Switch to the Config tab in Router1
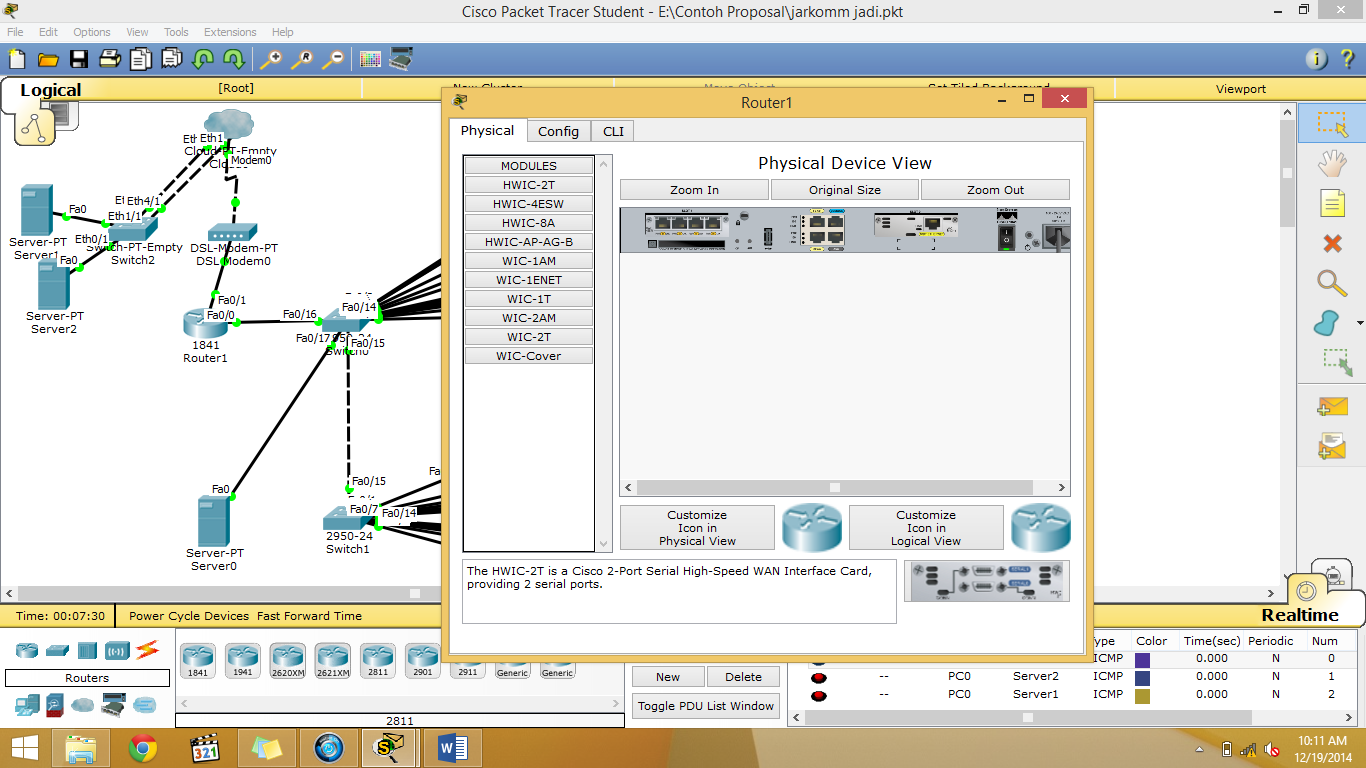 click(558, 131)
